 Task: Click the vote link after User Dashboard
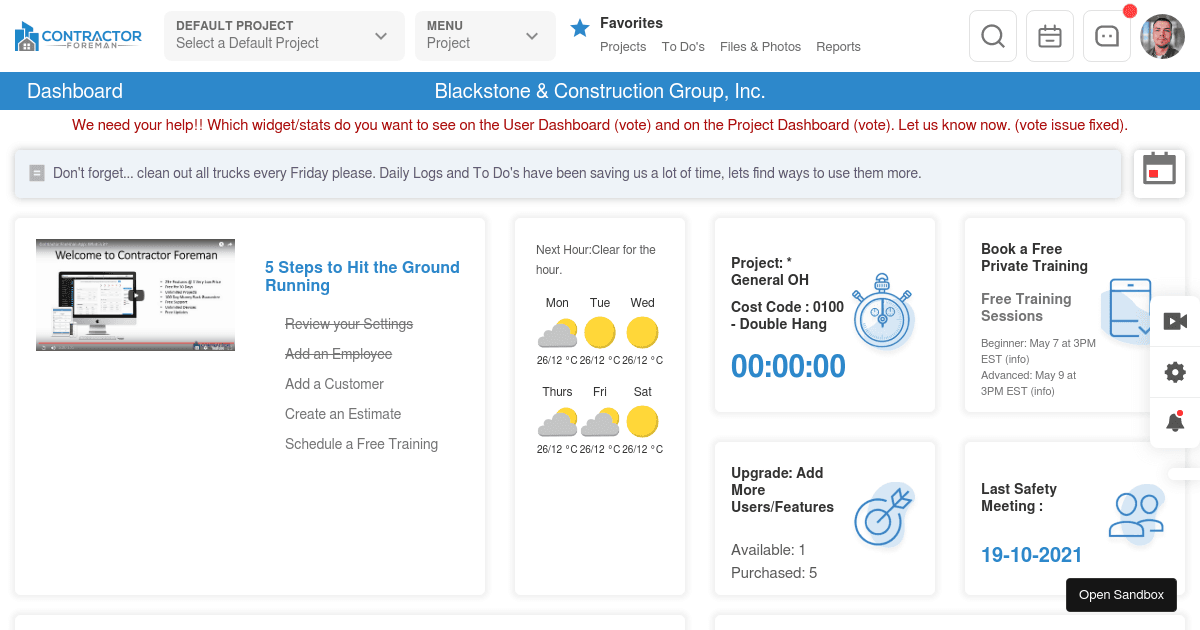coord(632,125)
